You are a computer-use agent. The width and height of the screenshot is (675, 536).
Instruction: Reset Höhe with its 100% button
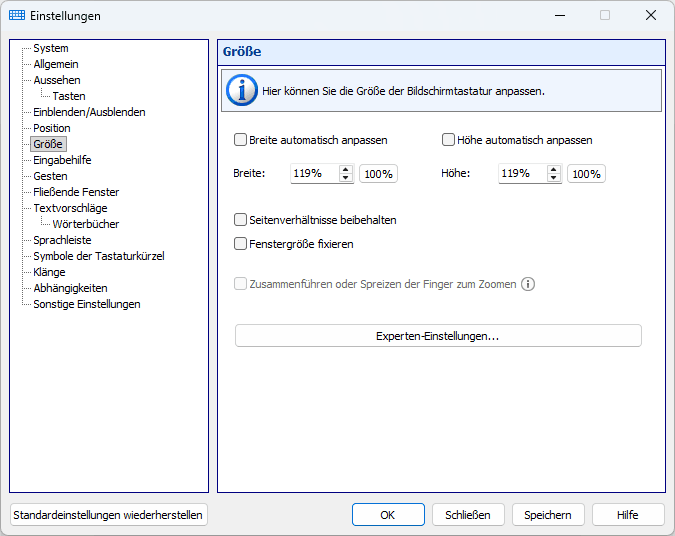[x=586, y=174]
